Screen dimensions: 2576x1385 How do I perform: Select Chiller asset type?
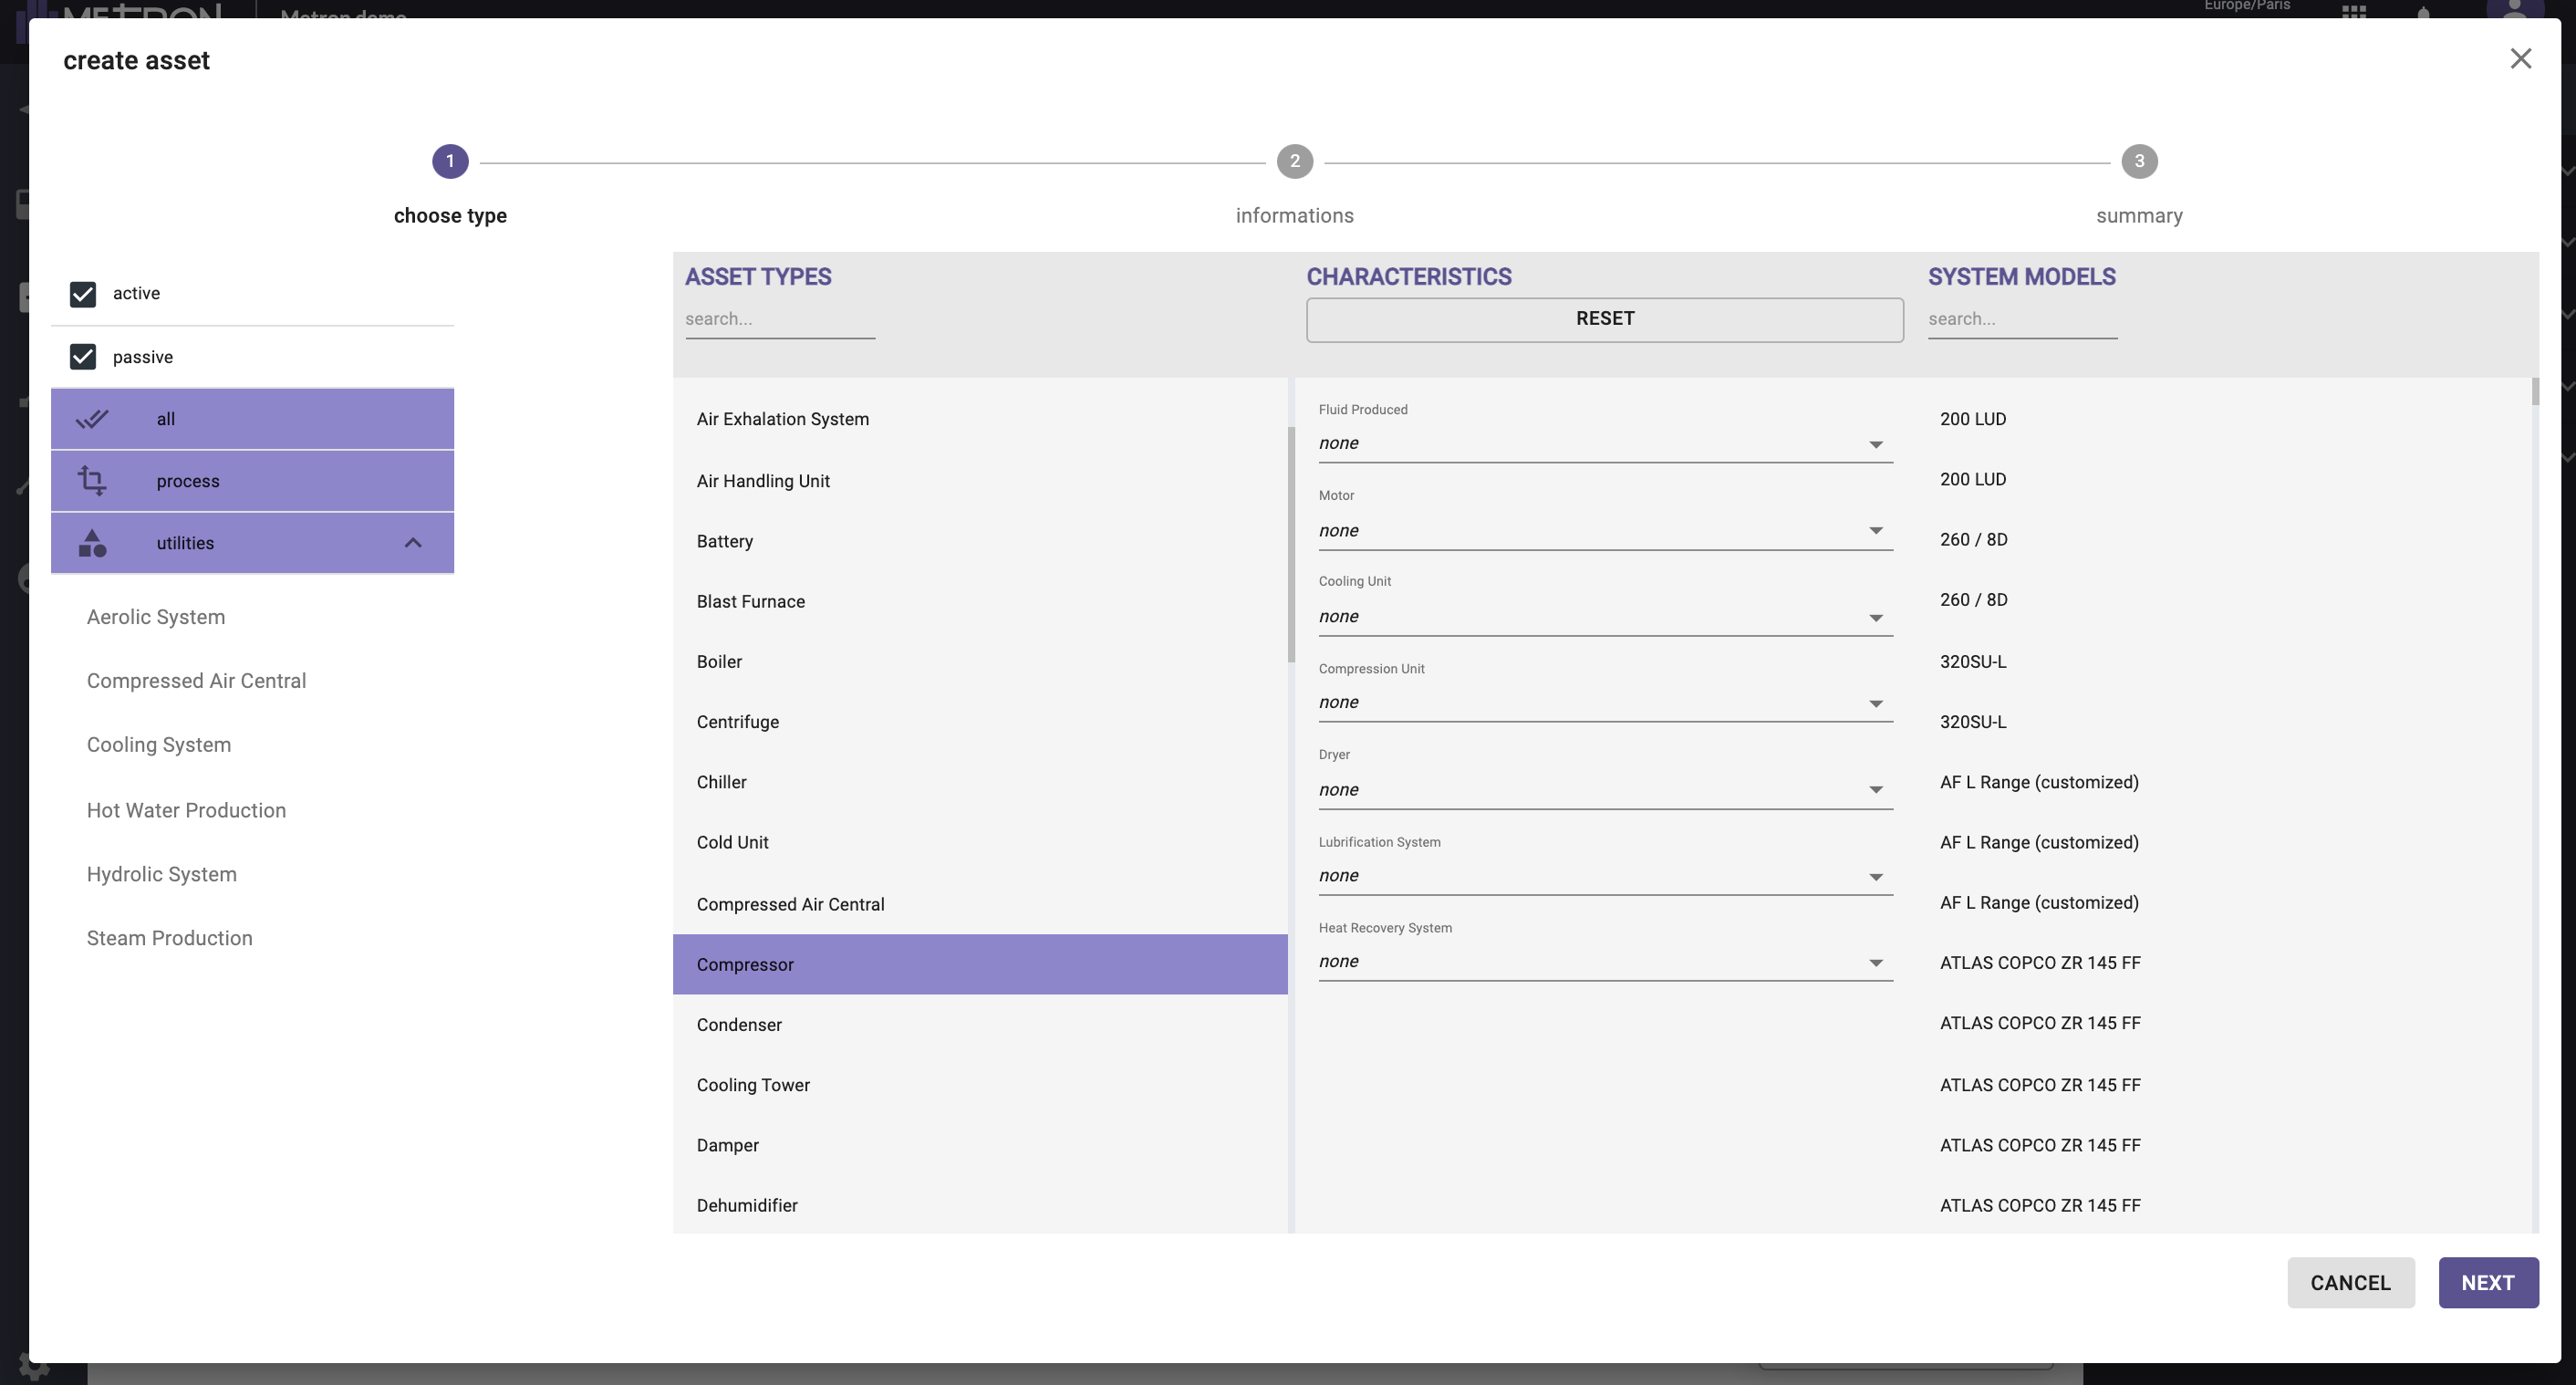pos(721,782)
